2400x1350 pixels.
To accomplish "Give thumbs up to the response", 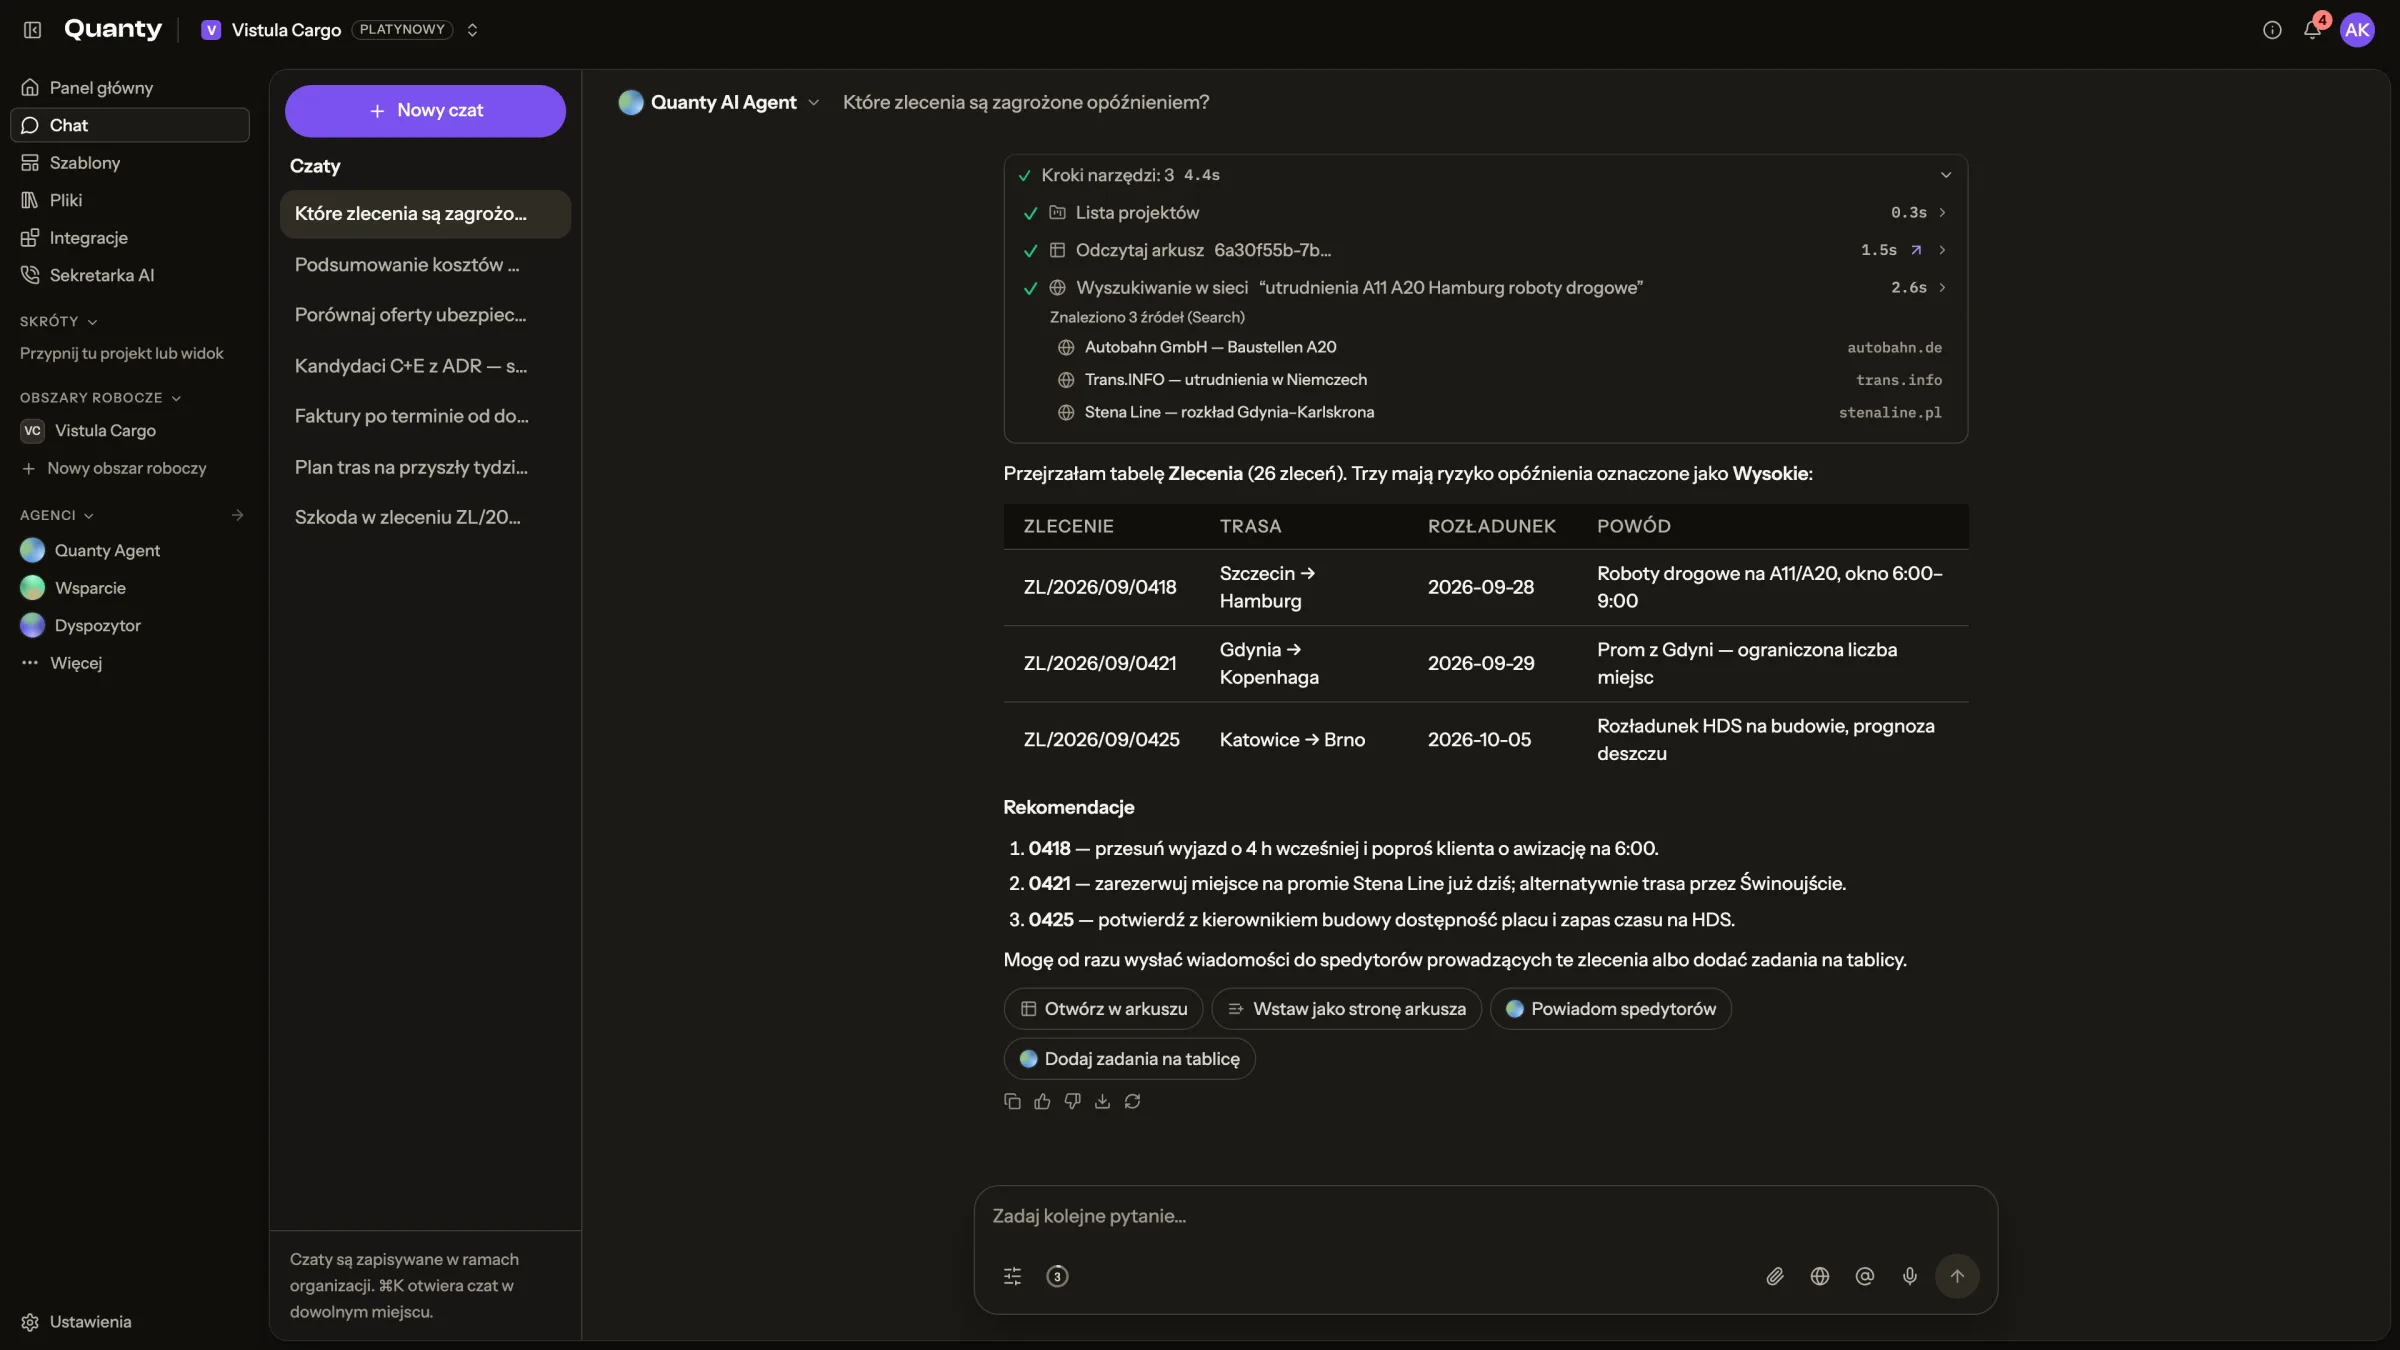I will click(x=1042, y=1101).
